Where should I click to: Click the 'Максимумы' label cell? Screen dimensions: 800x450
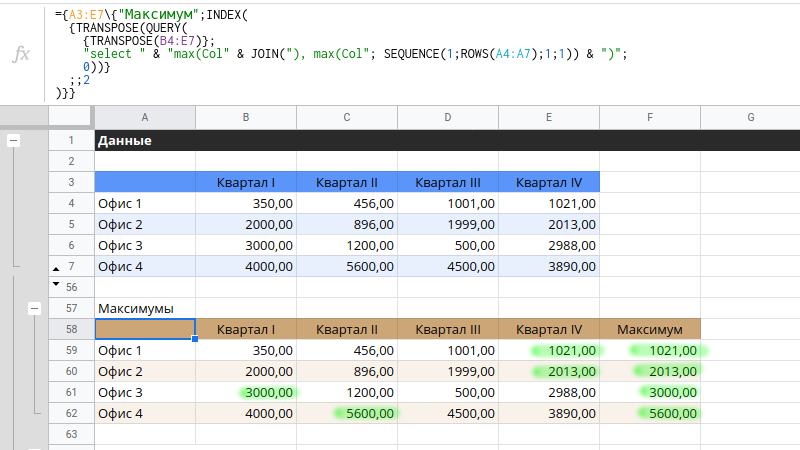coord(145,308)
